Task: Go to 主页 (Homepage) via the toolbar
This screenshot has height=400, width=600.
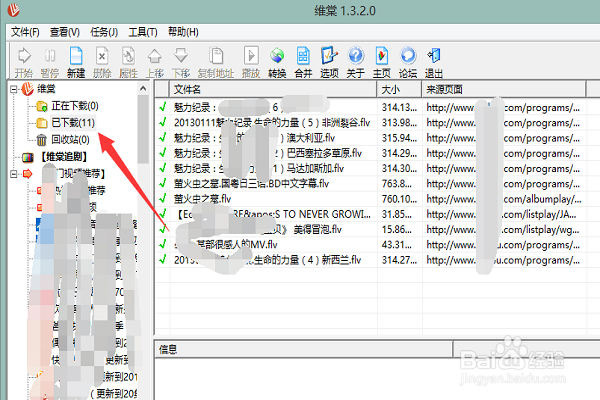Action: coord(382,62)
